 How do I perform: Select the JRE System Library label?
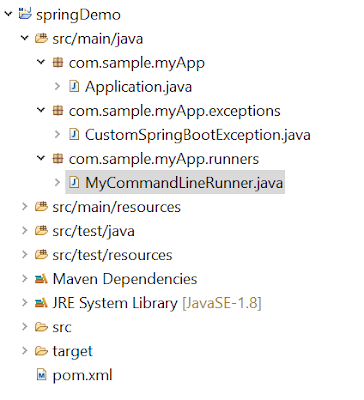pos(115,303)
